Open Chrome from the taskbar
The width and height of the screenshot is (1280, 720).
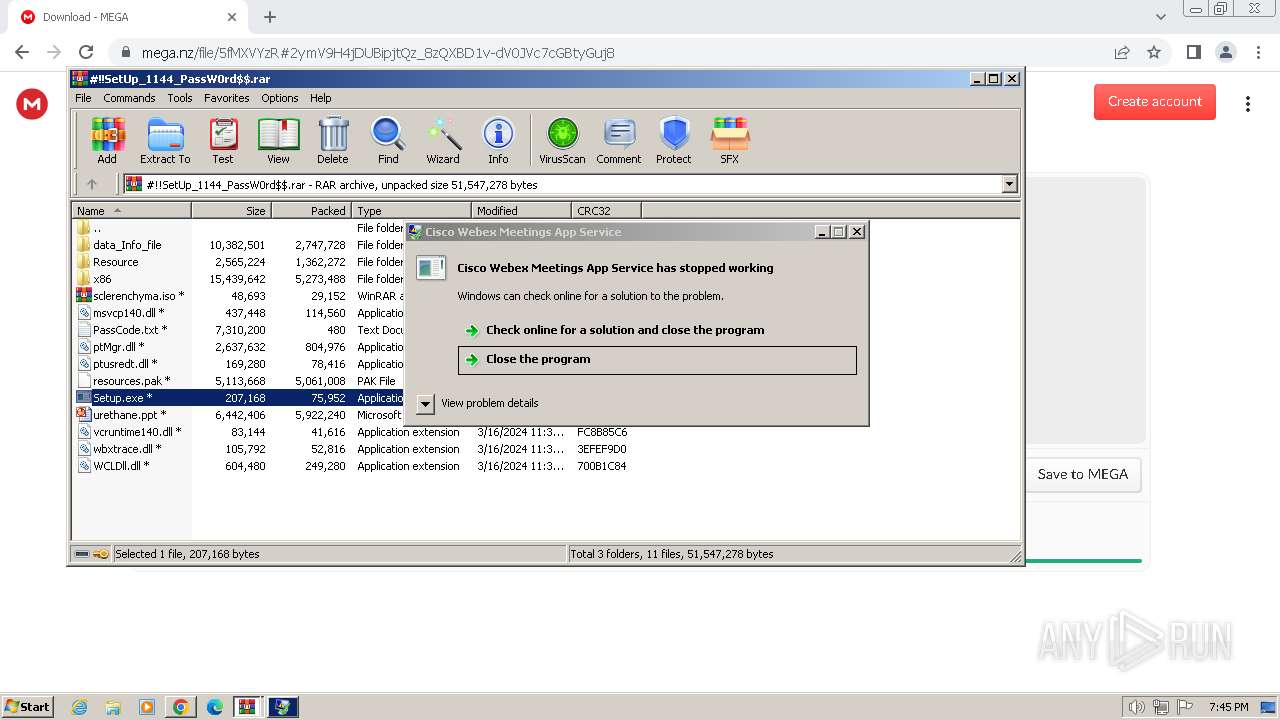181,707
